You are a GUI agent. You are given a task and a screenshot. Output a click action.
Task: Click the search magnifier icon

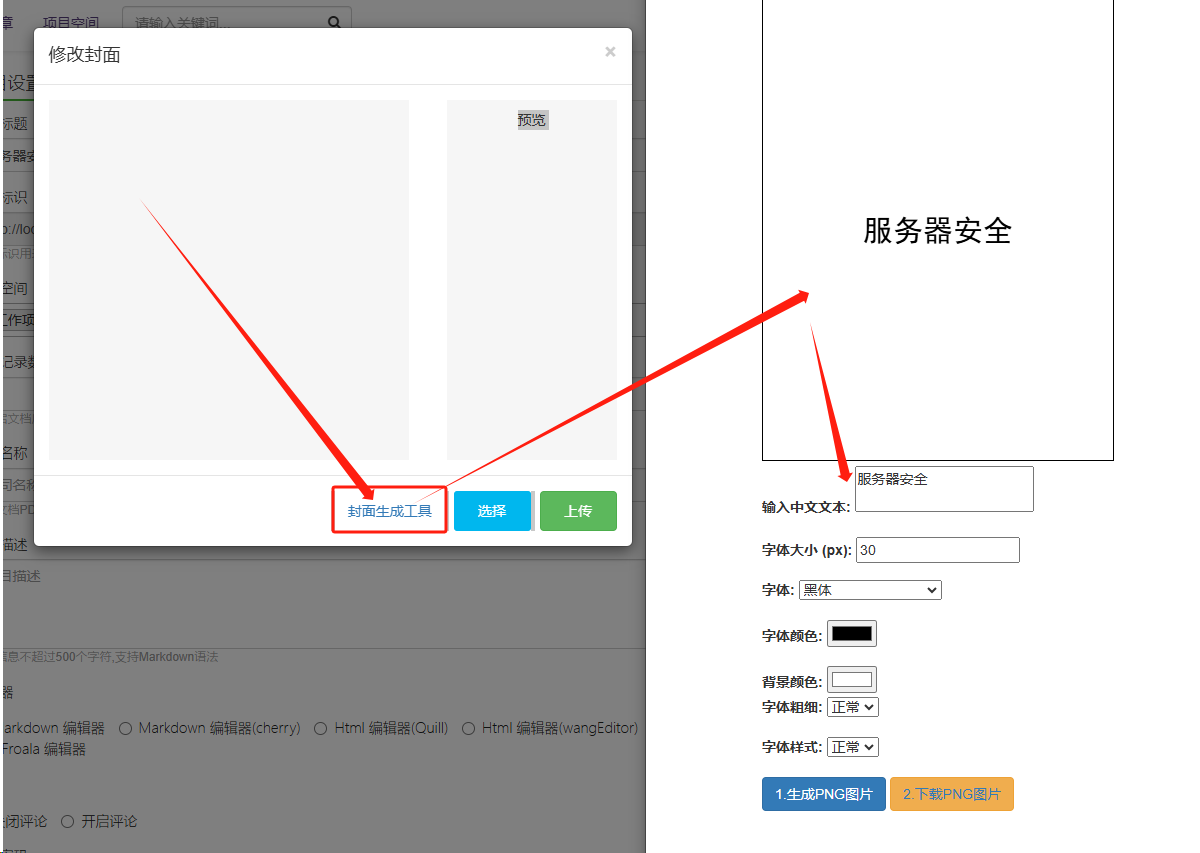click(x=334, y=22)
